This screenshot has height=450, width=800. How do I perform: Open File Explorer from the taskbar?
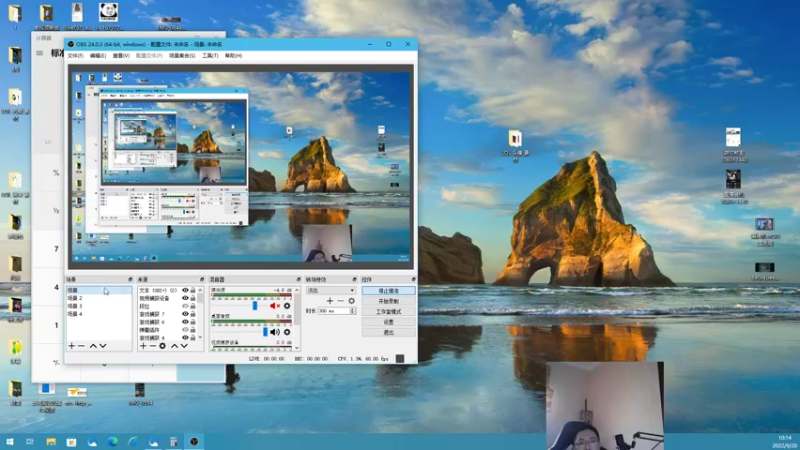click(x=51, y=441)
